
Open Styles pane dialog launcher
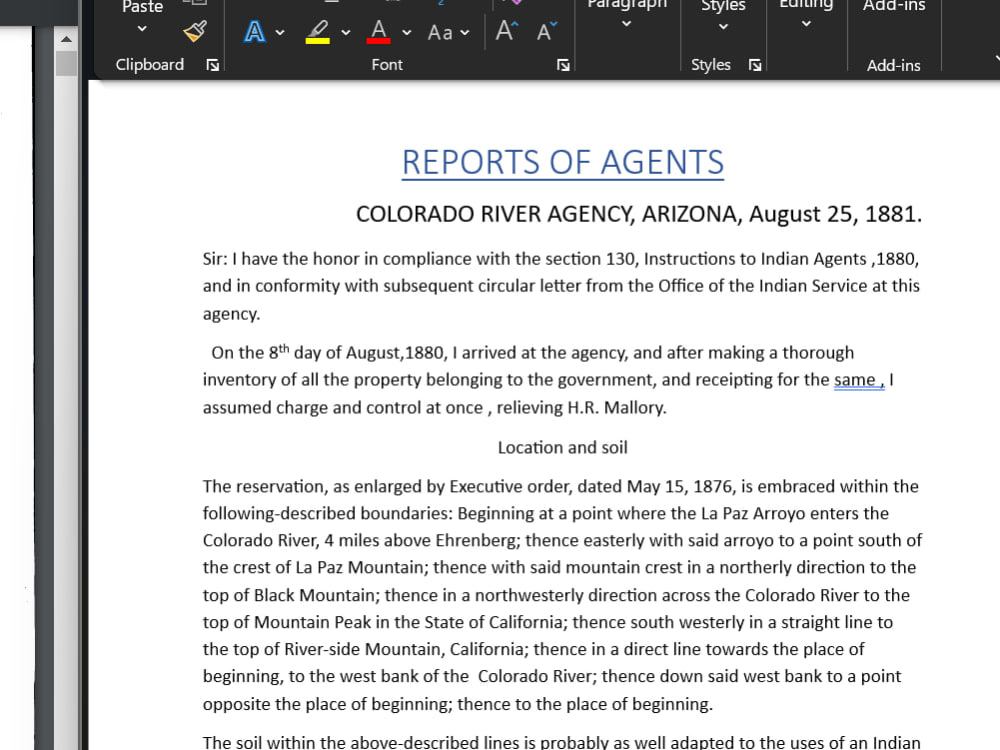click(x=755, y=65)
